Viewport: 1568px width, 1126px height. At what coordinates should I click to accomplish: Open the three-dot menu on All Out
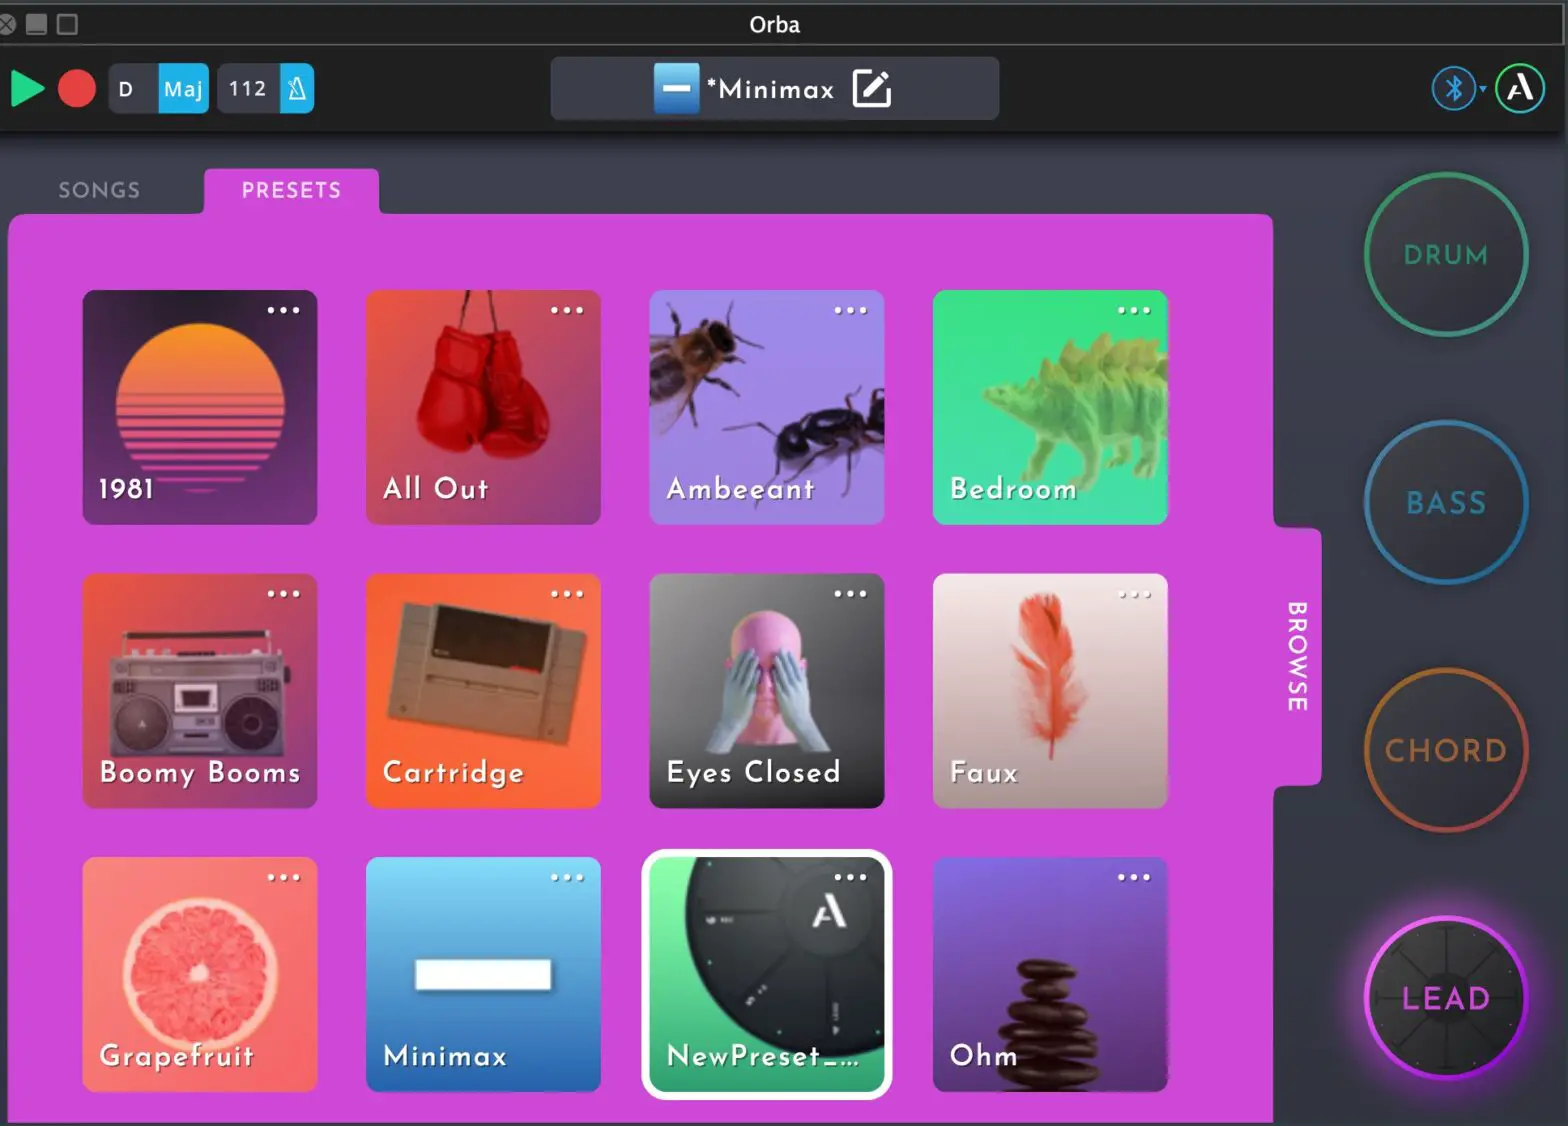point(567,310)
